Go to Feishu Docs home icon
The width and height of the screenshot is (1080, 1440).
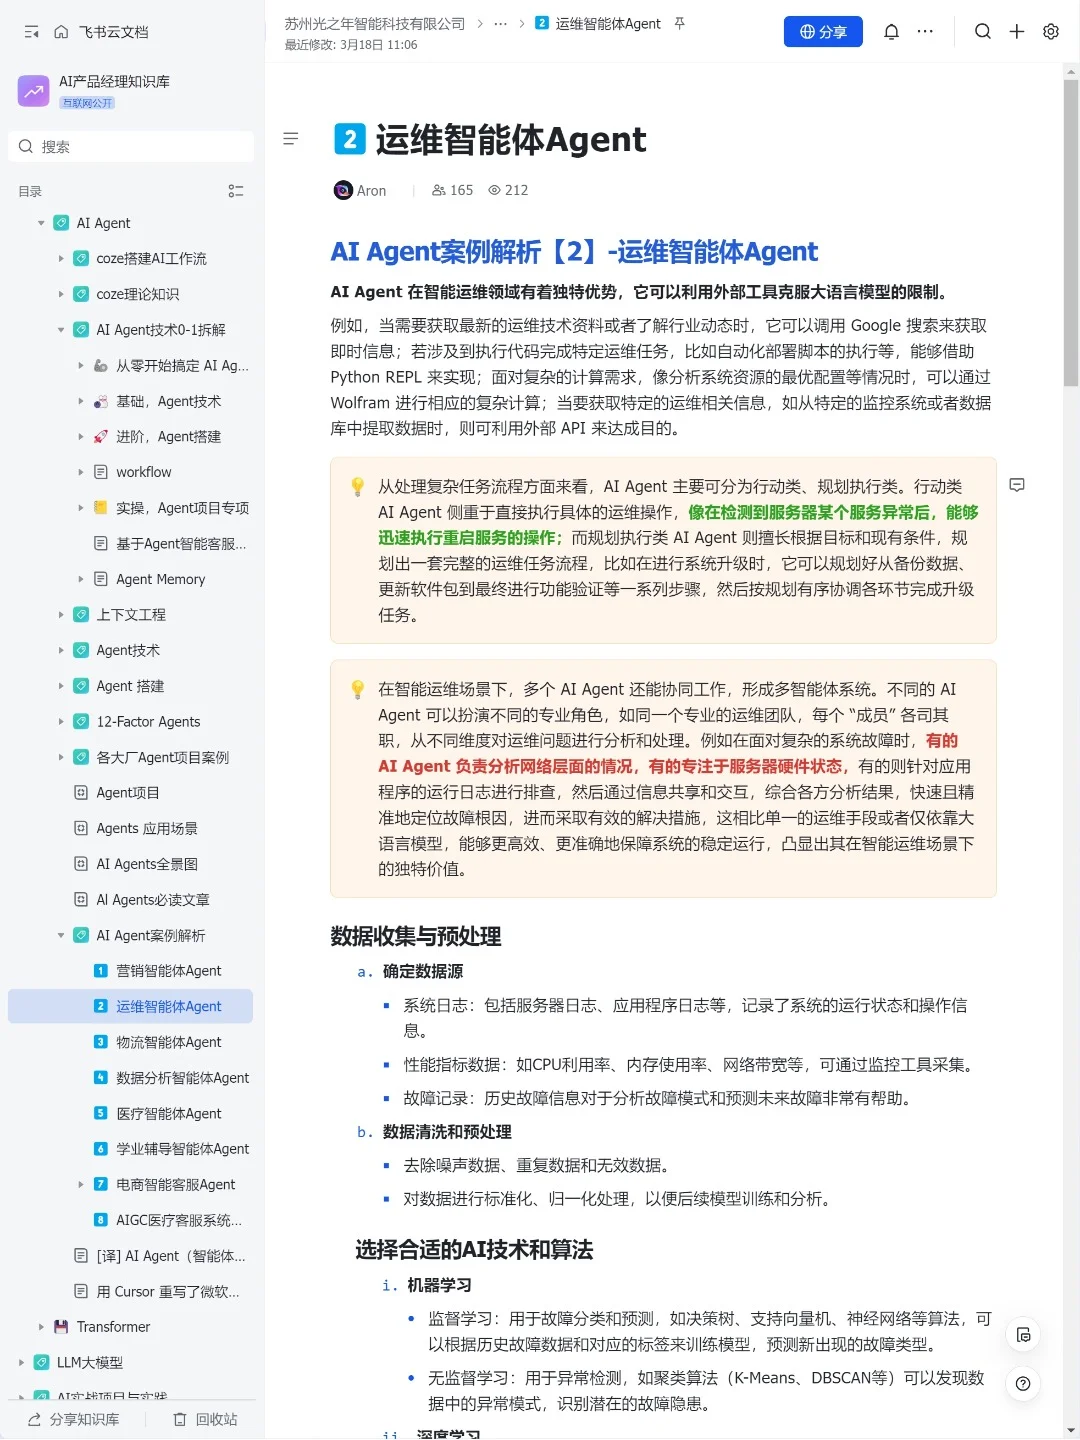pyautogui.click(x=61, y=32)
